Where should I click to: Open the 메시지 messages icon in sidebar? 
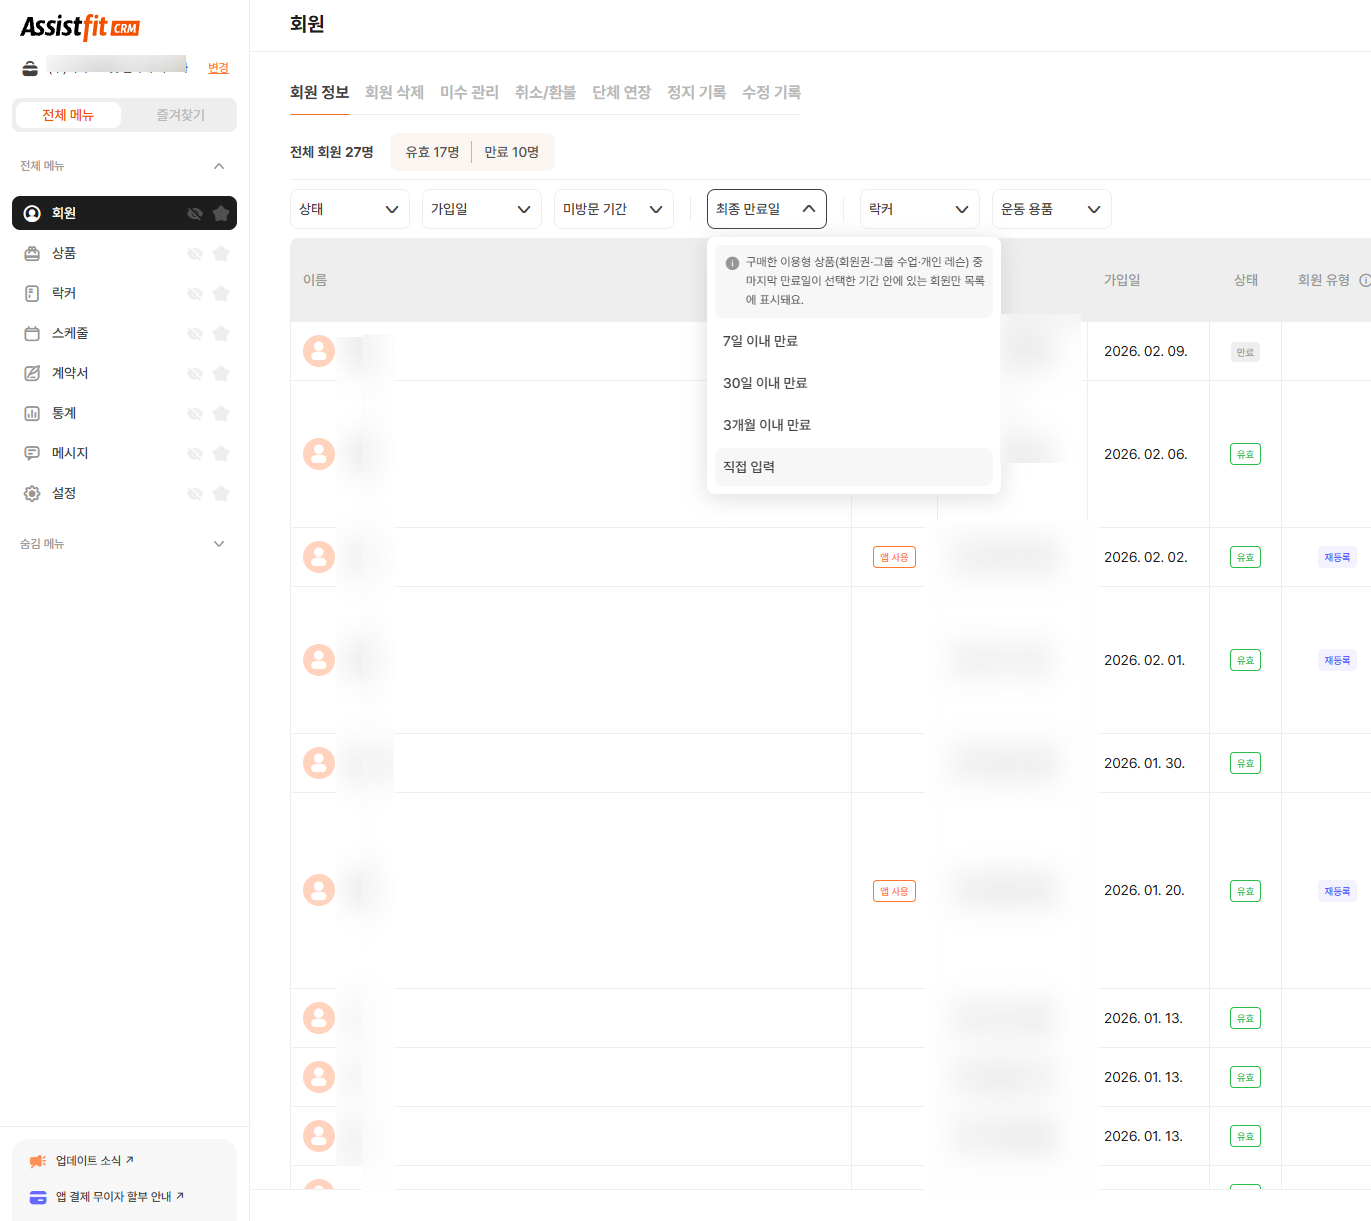(30, 453)
